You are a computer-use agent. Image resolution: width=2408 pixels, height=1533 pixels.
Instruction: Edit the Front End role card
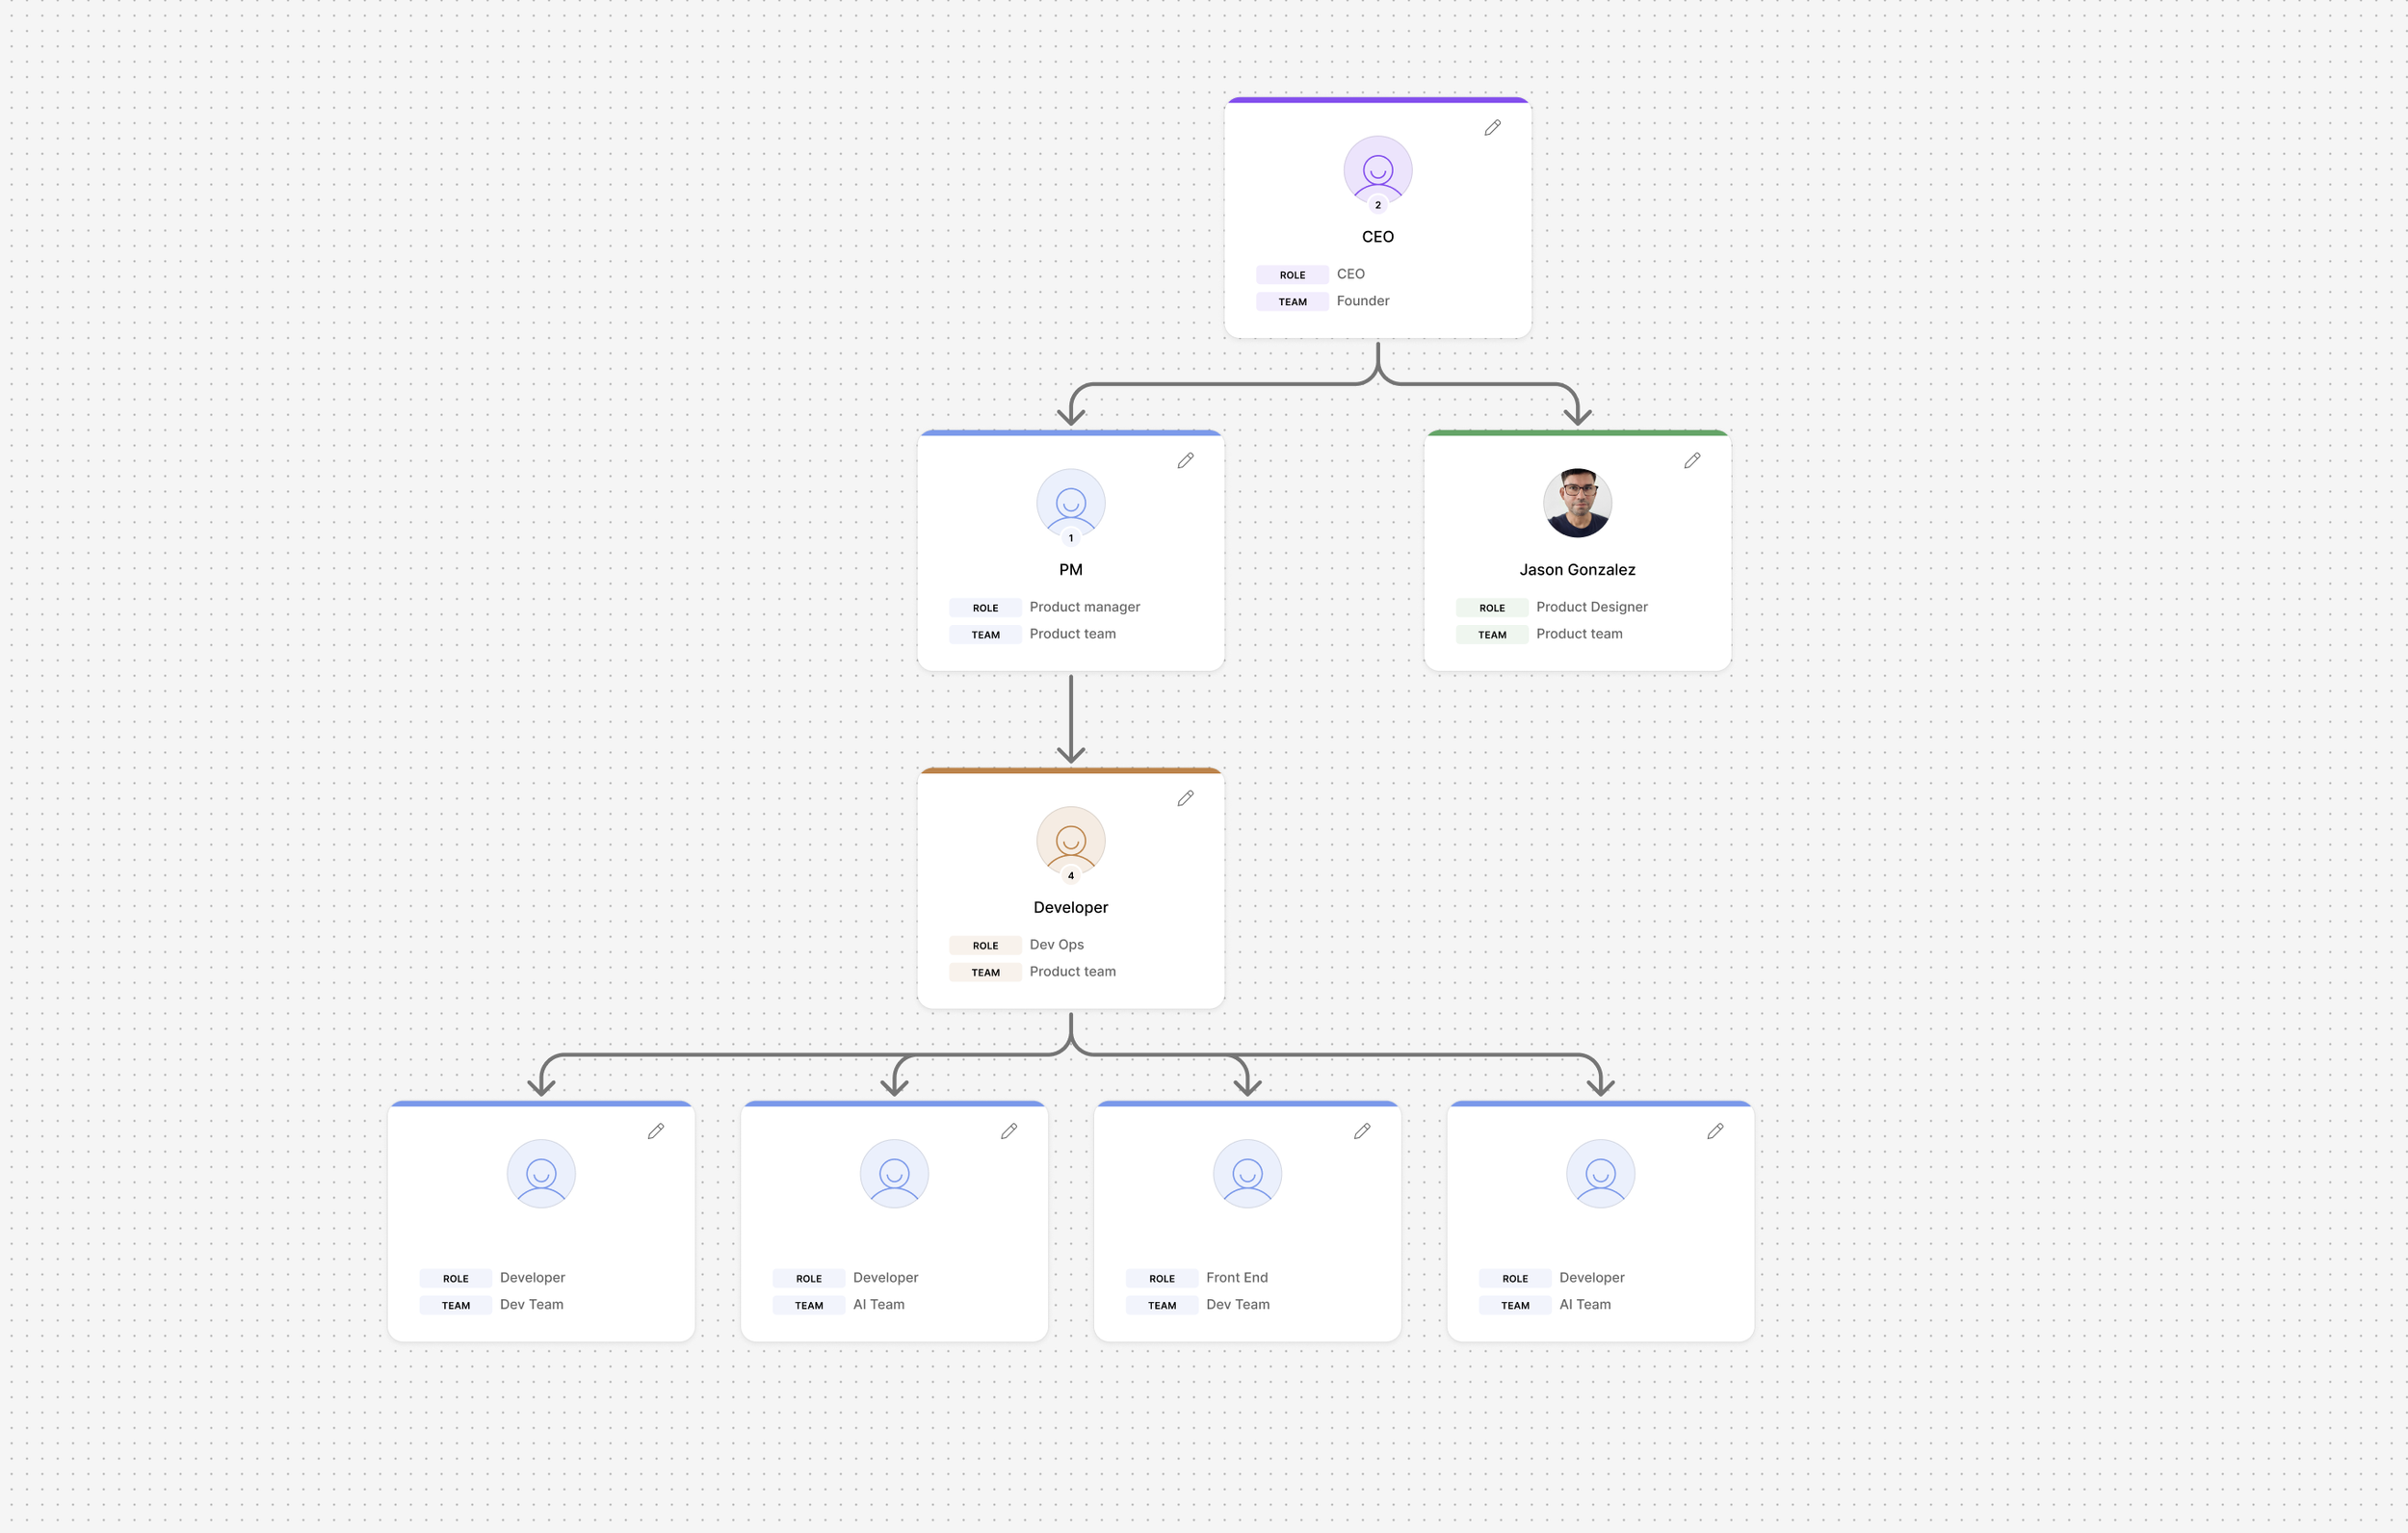[1362, 1131]
